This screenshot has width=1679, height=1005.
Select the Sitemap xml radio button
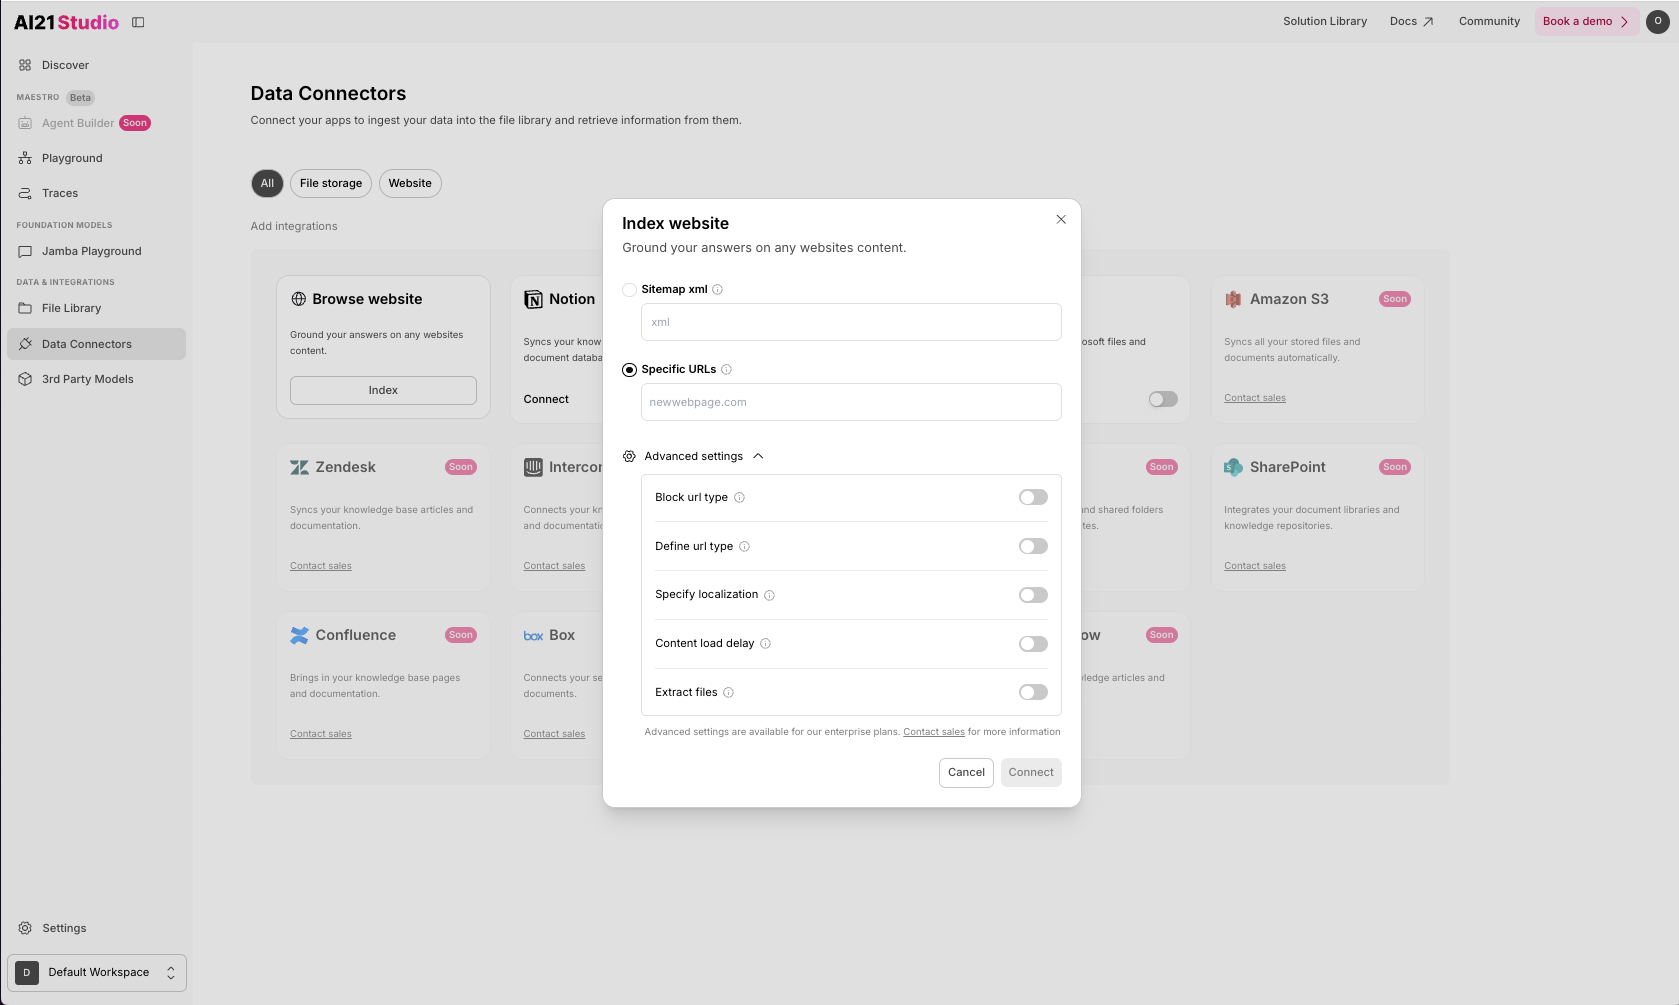click(629, 290)
